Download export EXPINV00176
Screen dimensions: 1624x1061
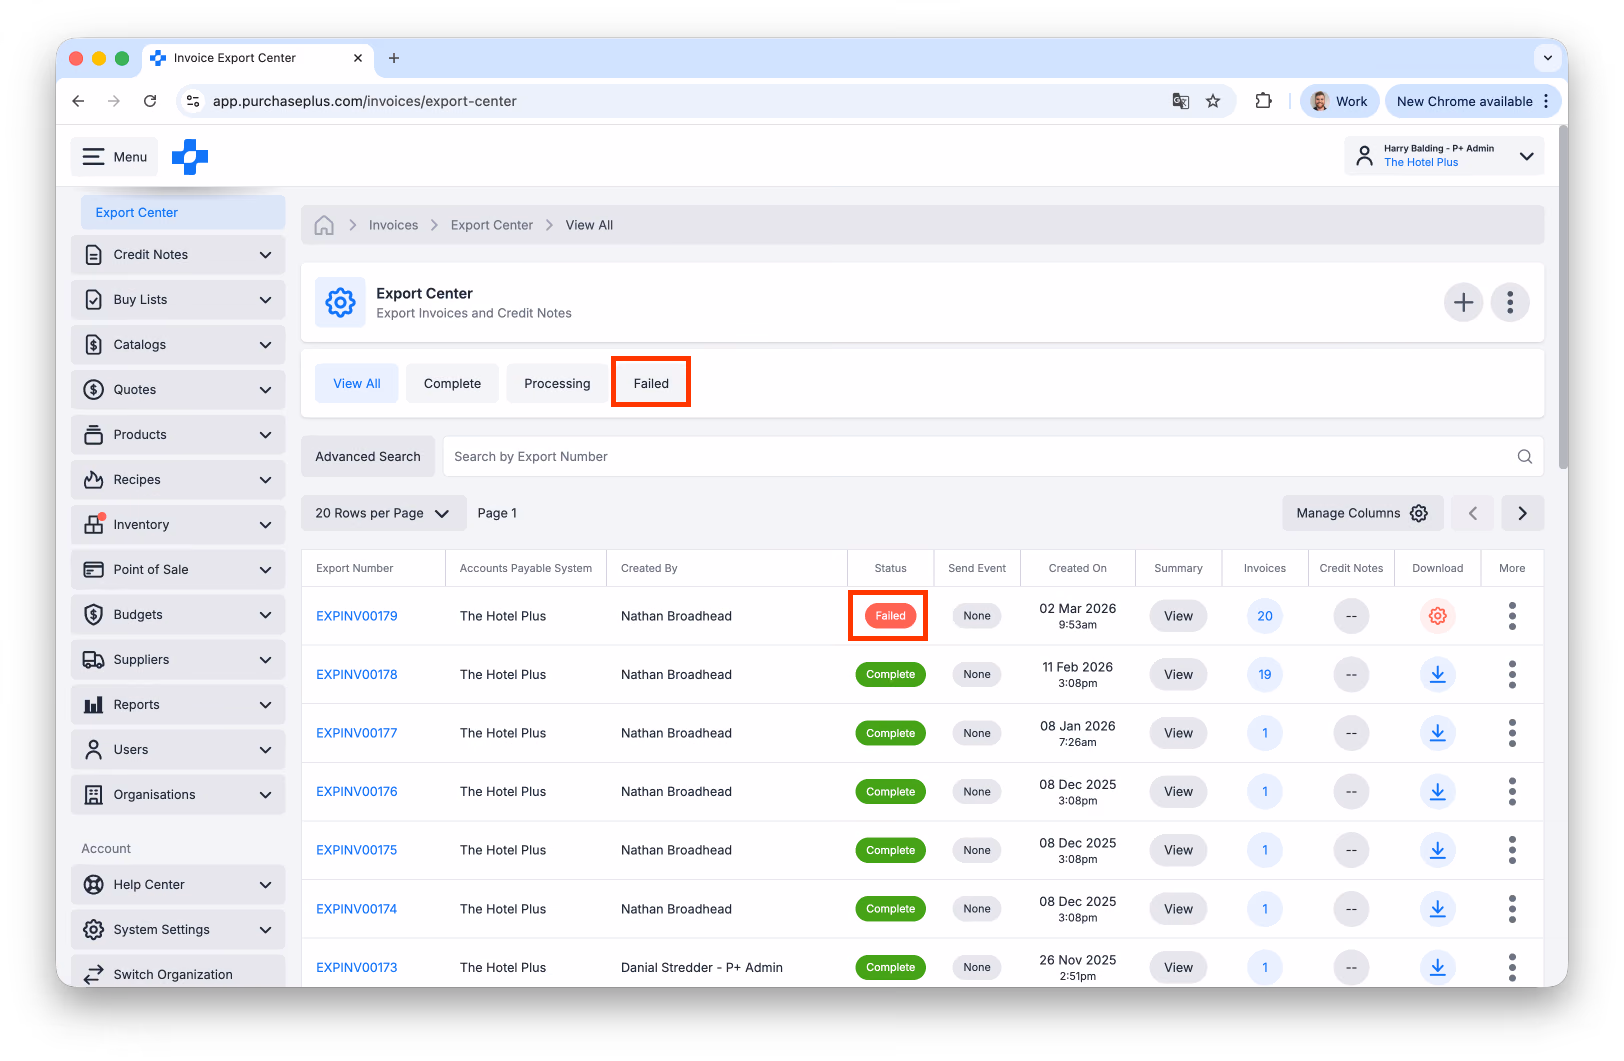(x=1437, y=792)
